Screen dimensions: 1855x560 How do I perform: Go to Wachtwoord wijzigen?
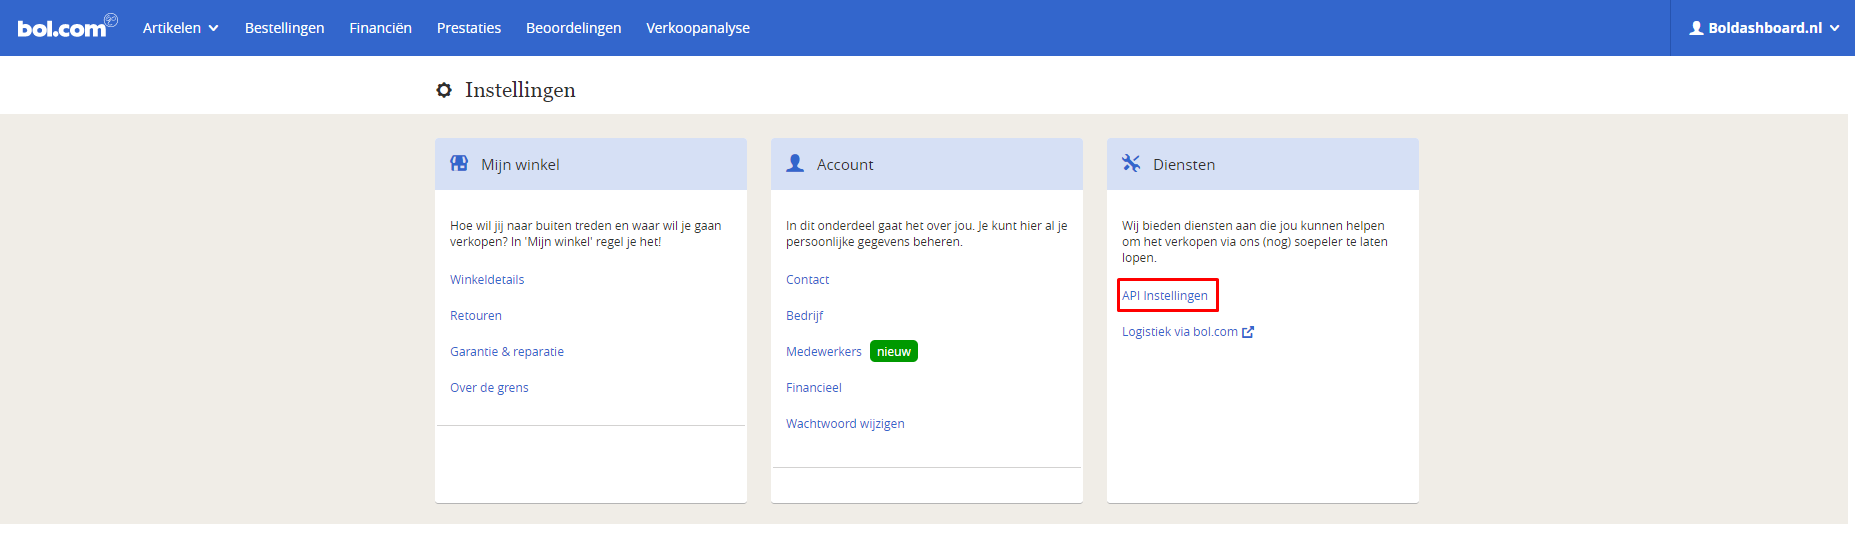[x=845, y=424]
